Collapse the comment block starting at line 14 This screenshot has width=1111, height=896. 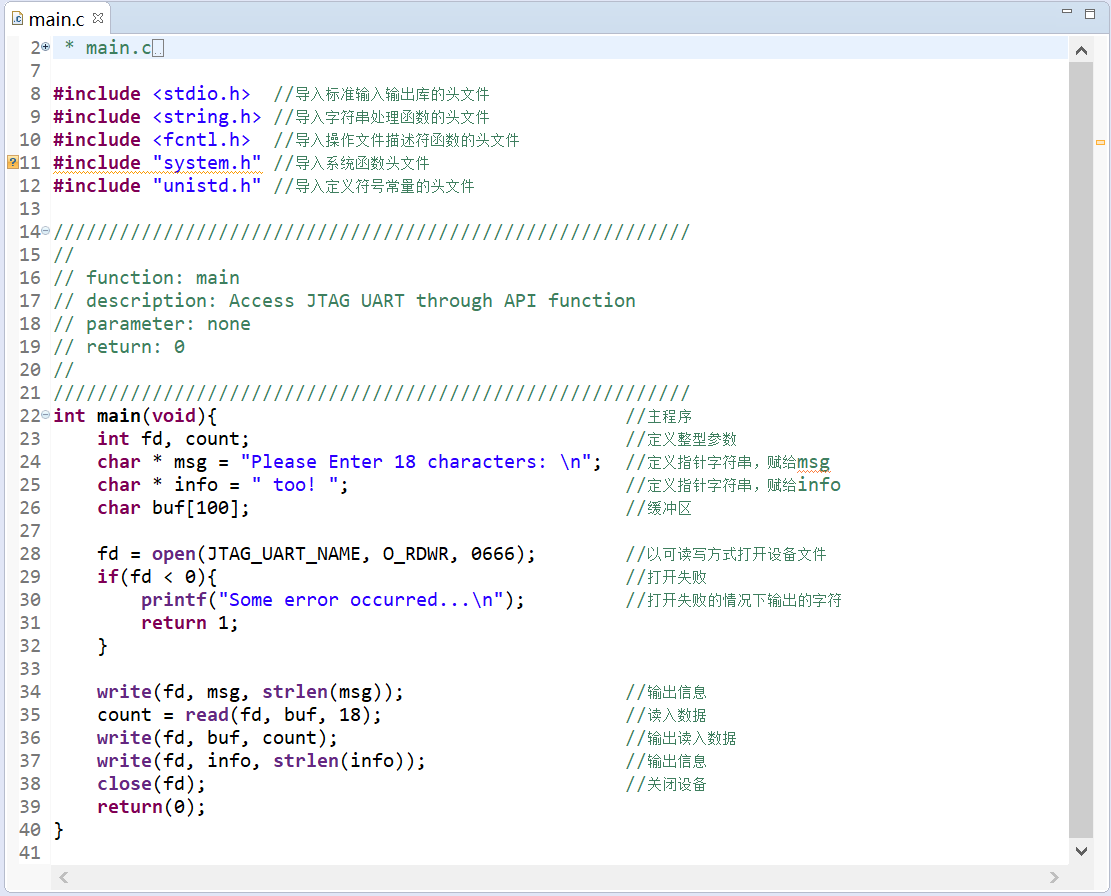coord(44,230)
